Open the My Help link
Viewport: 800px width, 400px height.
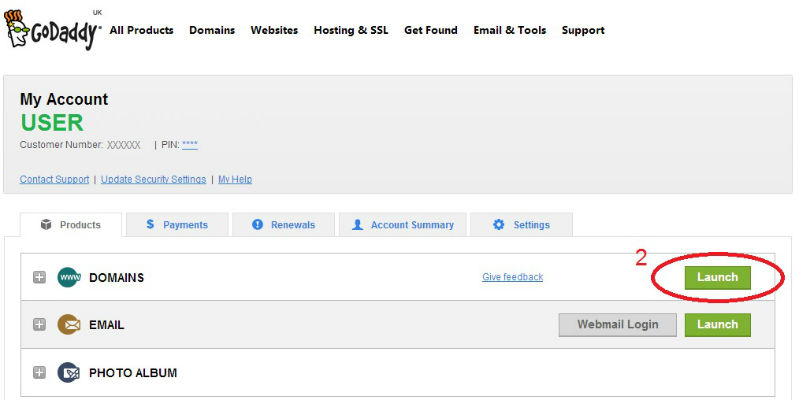(x=235, y=180)
